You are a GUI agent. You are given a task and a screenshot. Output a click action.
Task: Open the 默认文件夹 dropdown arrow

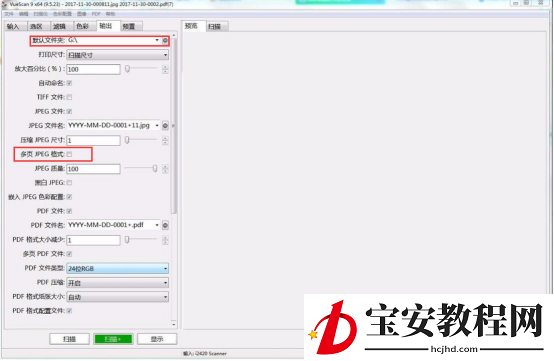pos(157,40)
